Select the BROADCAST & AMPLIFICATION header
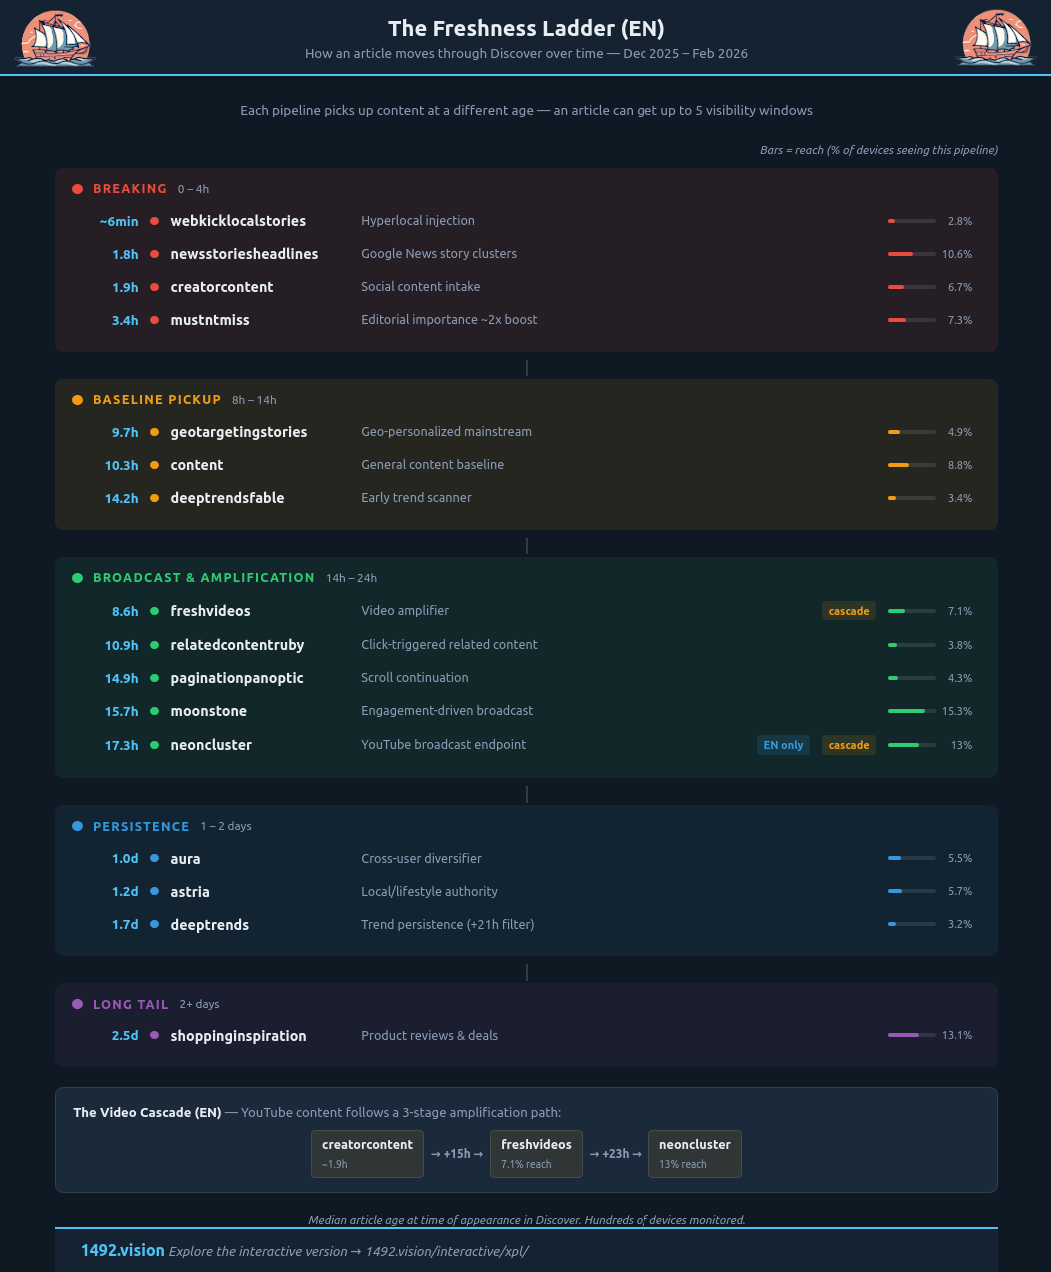Image resolution: width=1051 pixels, height=1272 pixels. [203, 577]
